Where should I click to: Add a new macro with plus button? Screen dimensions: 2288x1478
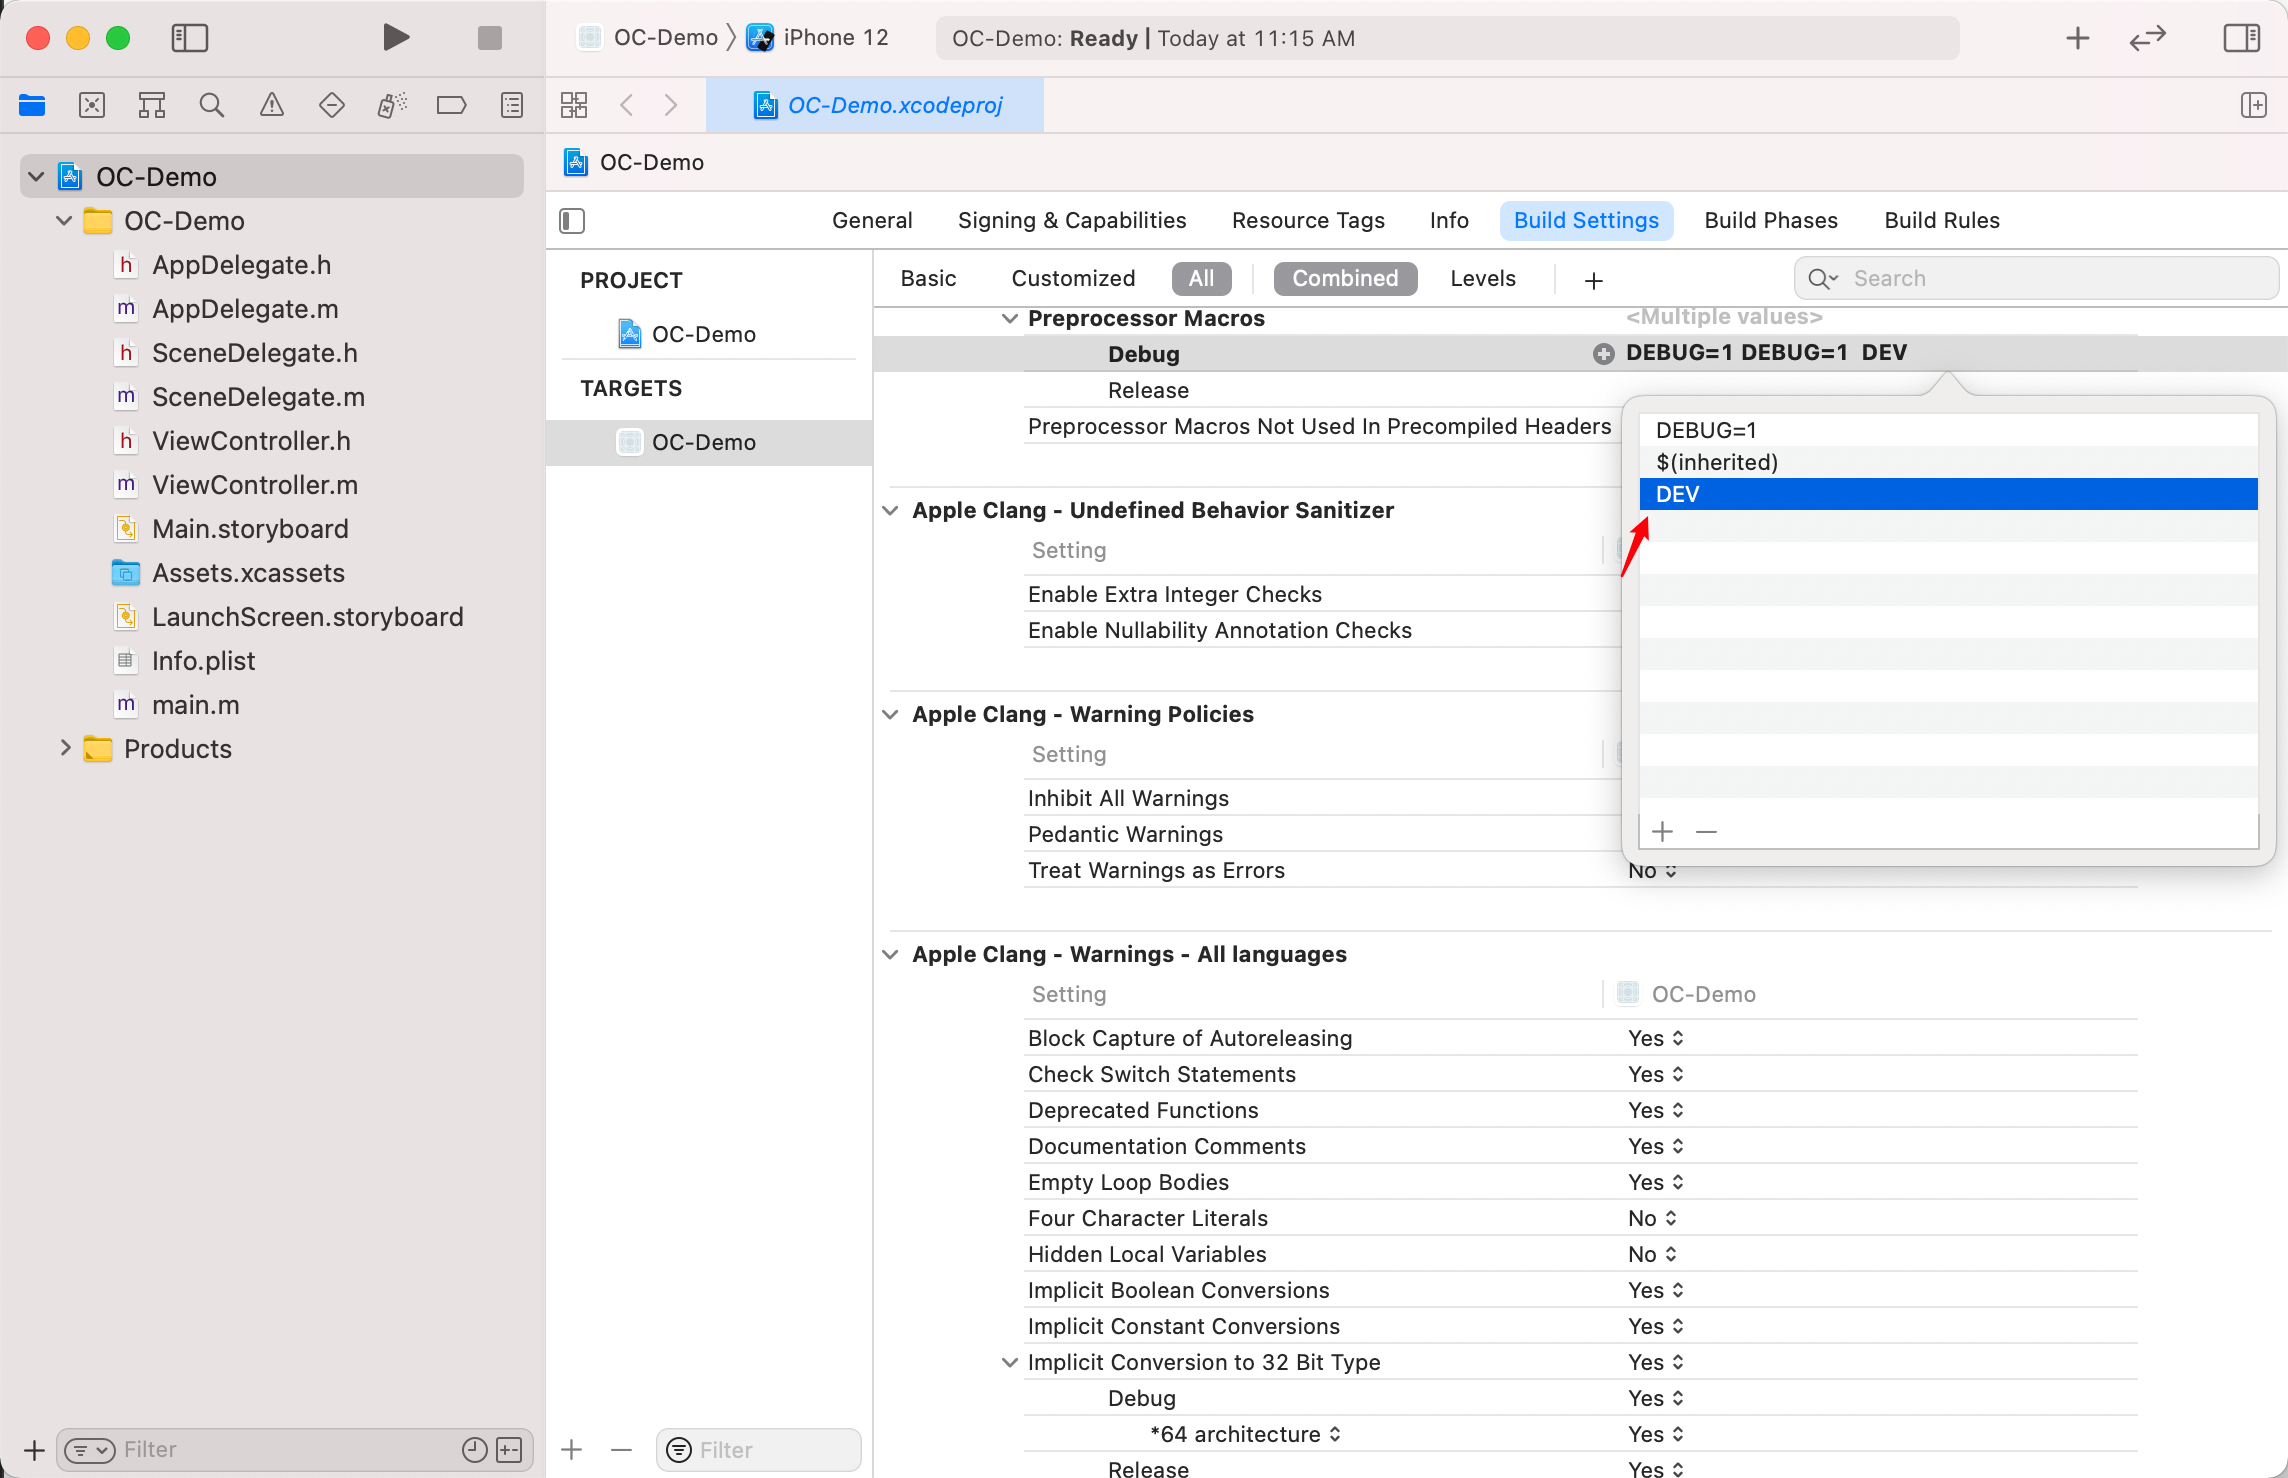(1662, 831)
